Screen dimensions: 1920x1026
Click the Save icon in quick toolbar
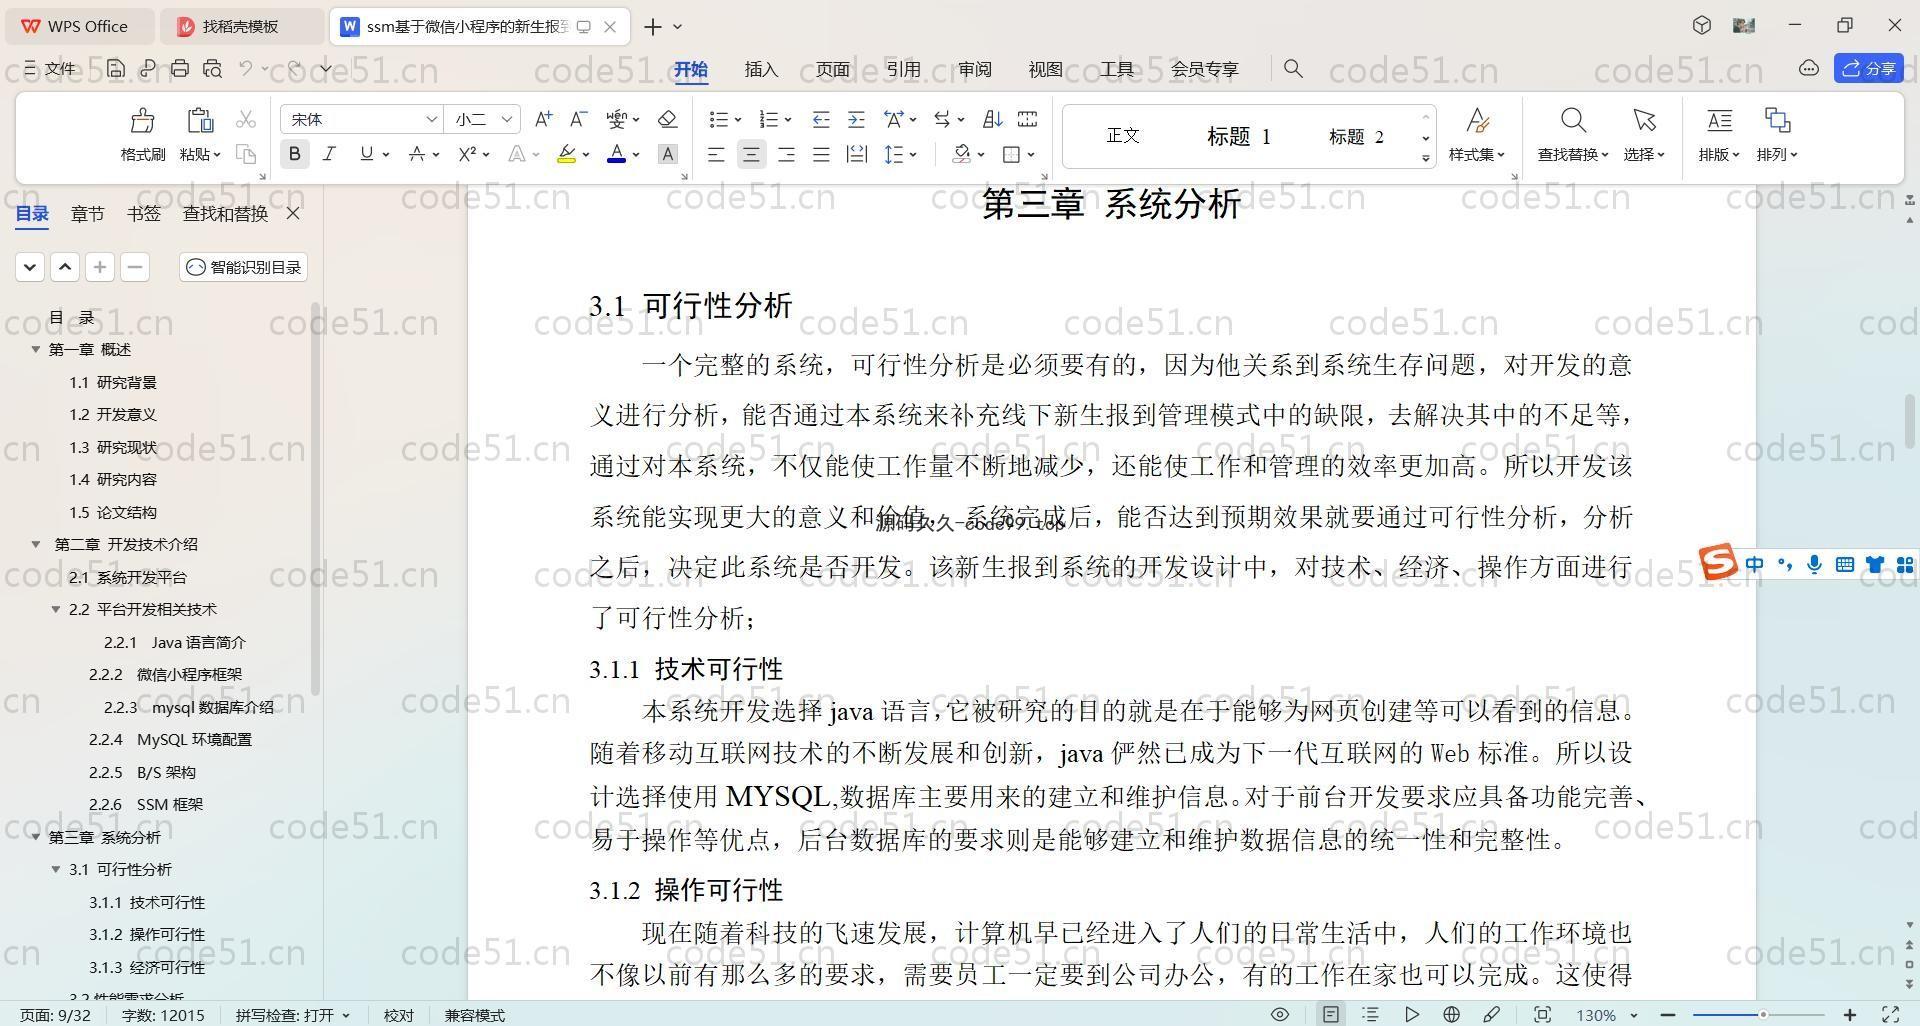tap(116, 69)
